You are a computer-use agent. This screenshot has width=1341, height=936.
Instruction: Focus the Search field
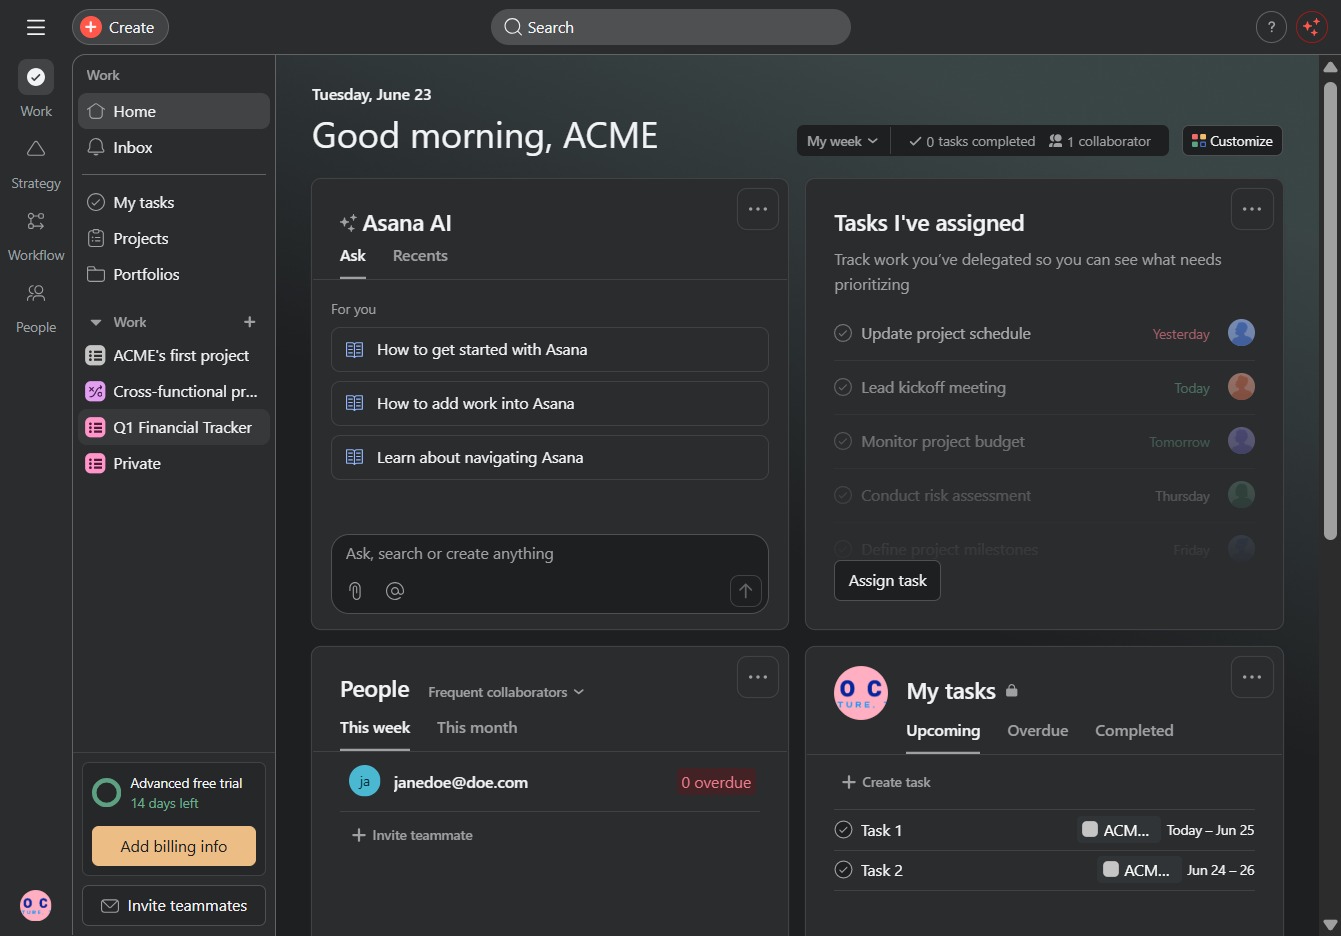[670, 27]
